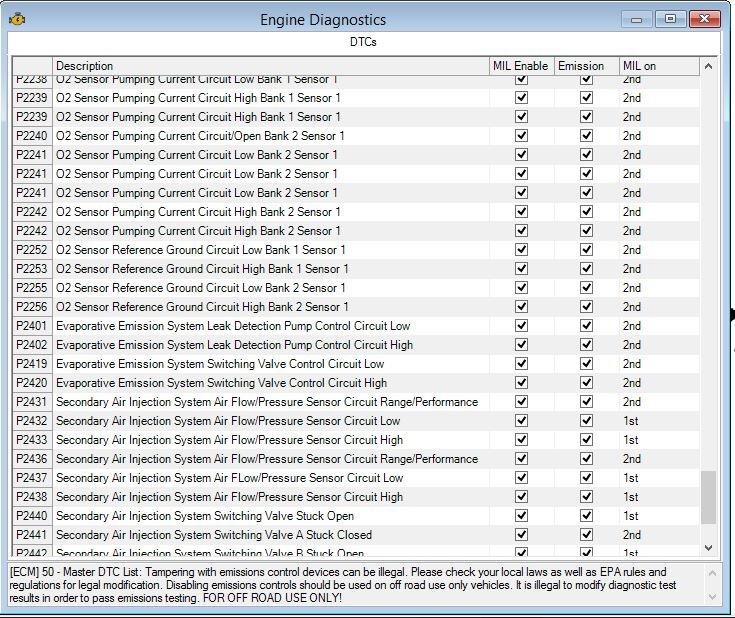
Task: Toggle Emission checkbox for P2441
Action: (x=586, y=535)
